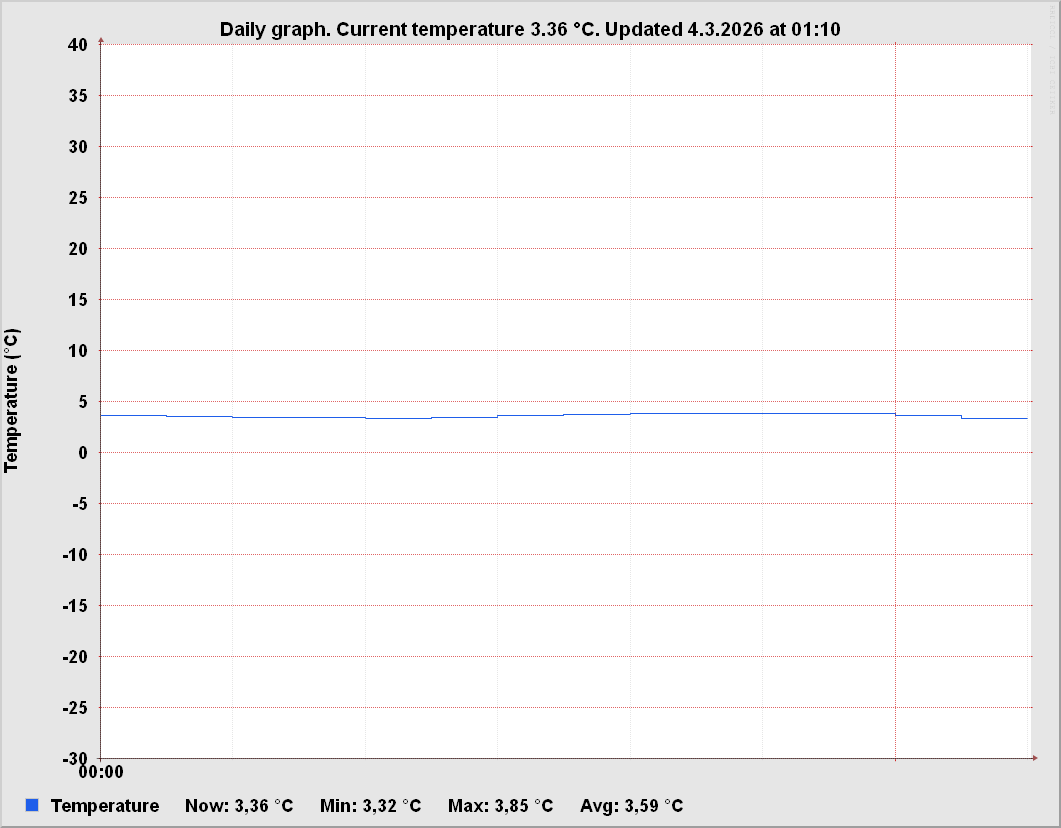Click the 10 tick label on the y-axis
This screenshot has height=828, width=1061.
(79, 350)
